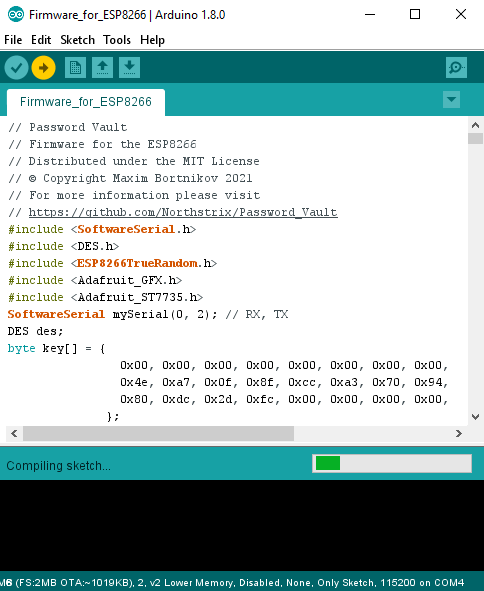Click the '0x94' key byte value
Image resolution: width=484 pixels, height=591 pixels.
pyautogui.click(x=428, y=382)
